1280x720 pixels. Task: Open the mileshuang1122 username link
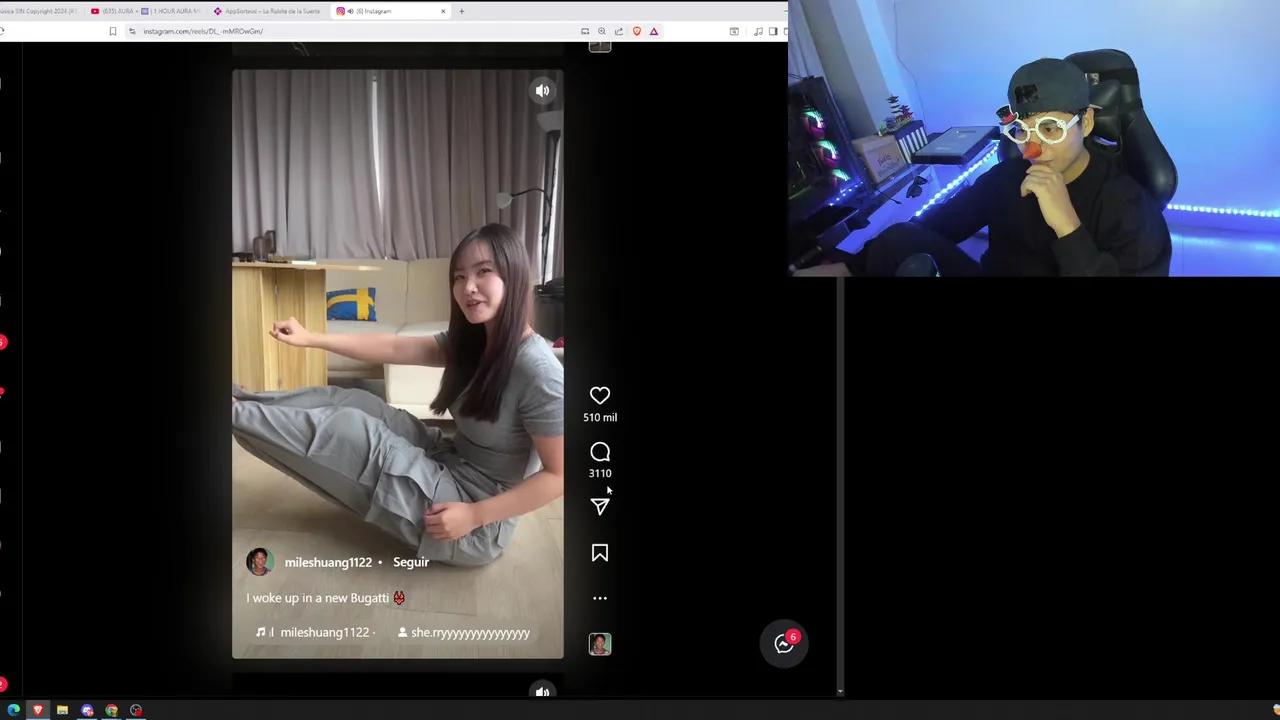[x=328, y=562]
